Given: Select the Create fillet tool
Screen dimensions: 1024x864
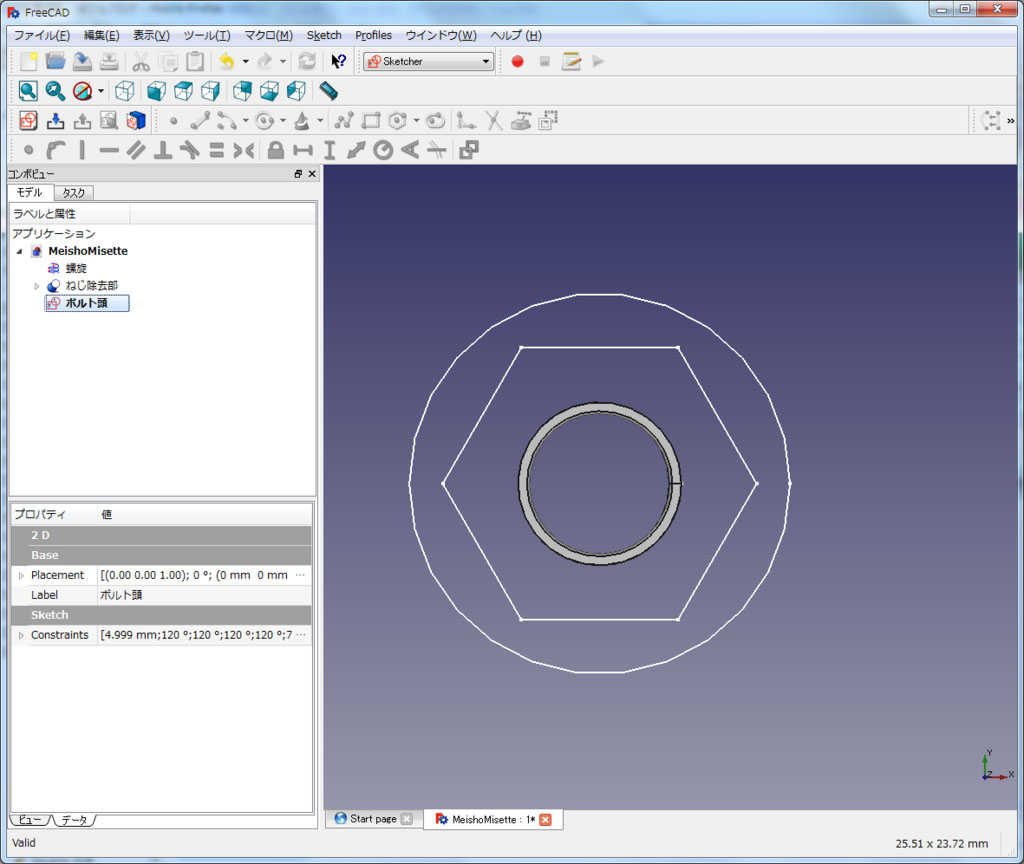Looking at the screenshot, I should (x=466, y=121).
